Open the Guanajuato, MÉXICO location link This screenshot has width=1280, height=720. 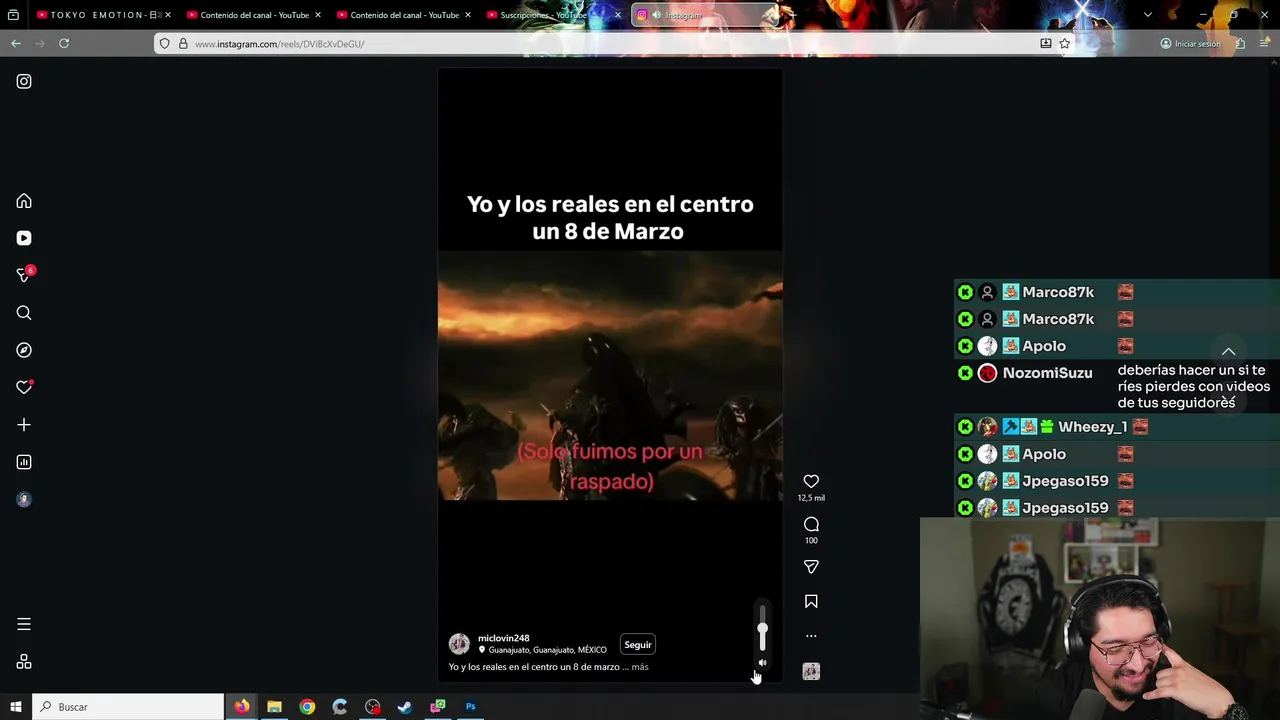point(547,650)
